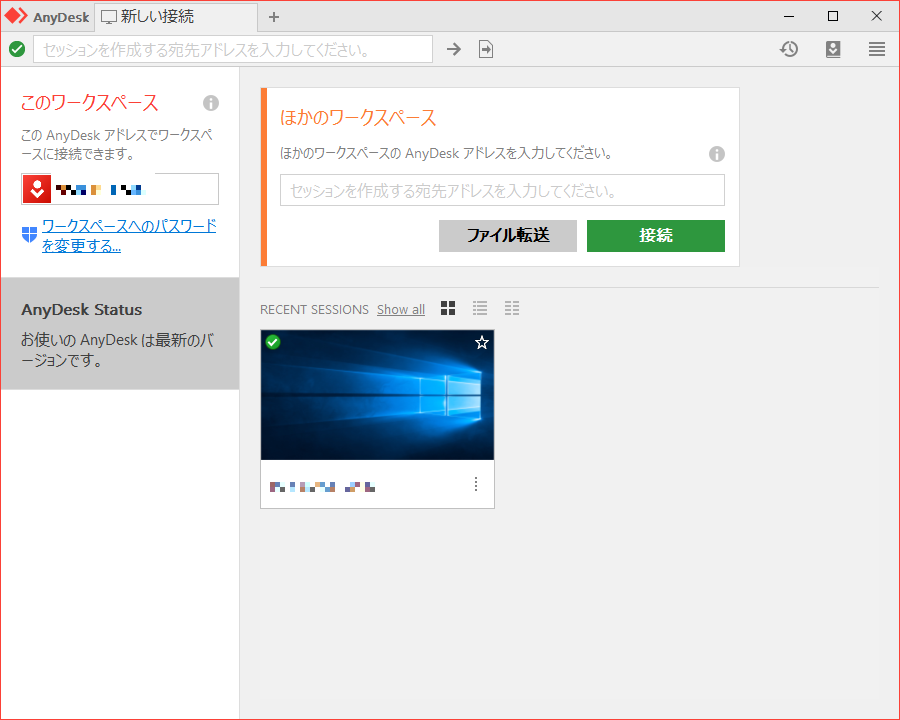Click the ファイル転送 button
Screen dimensions: 900x720
coord(507,236)
